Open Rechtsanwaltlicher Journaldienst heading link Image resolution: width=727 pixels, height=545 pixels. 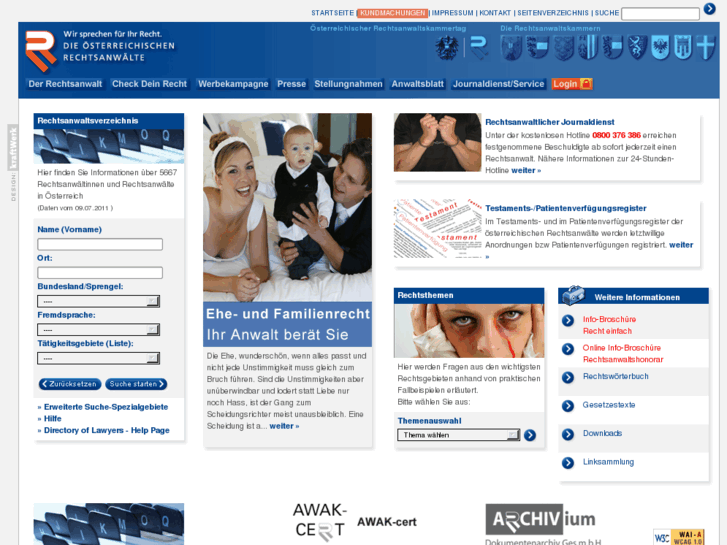click(549, 122)
